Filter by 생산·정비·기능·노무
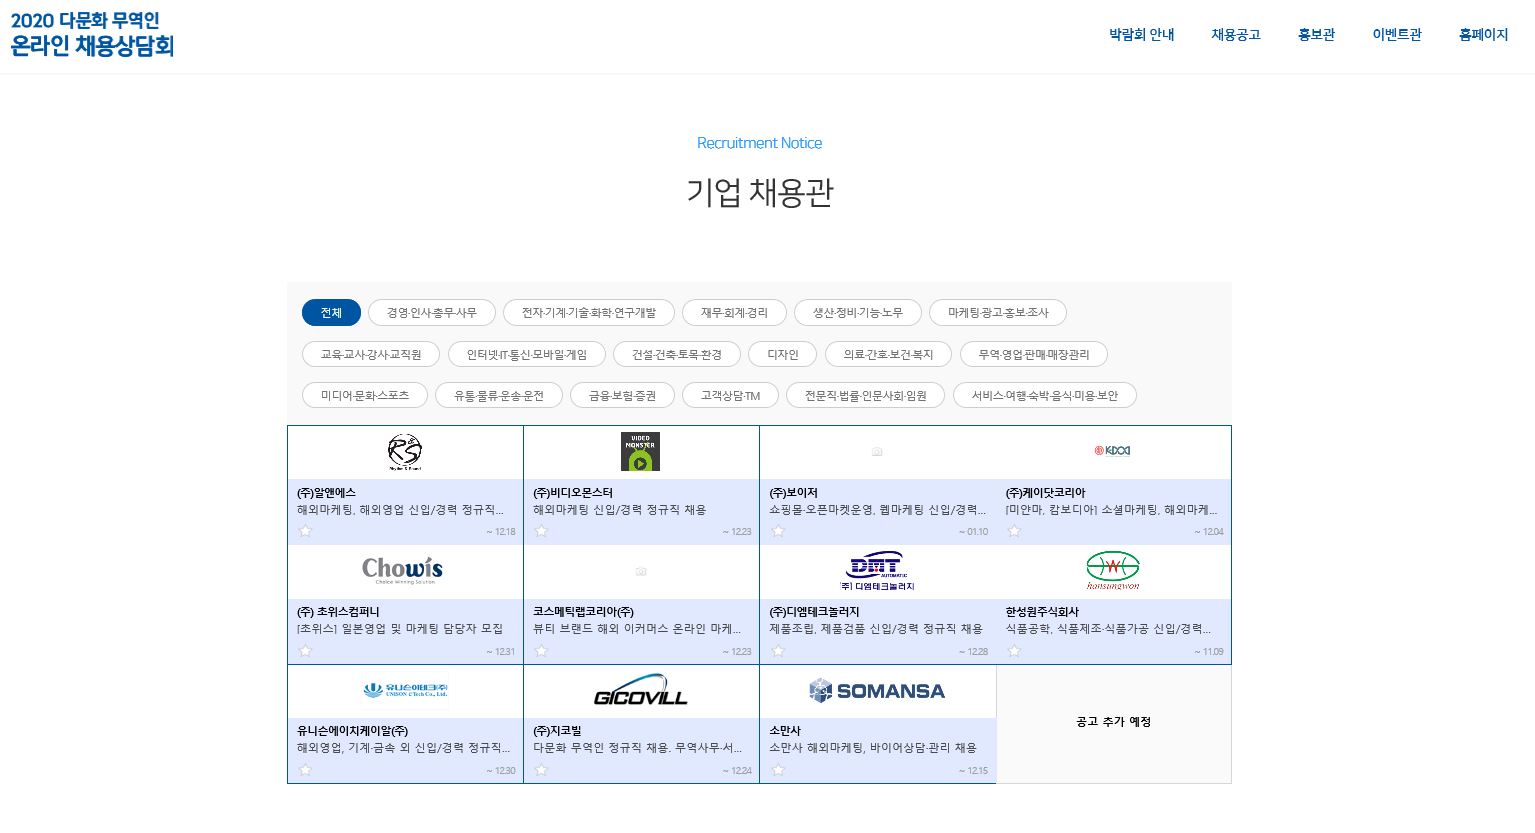The width and height of the screenshot is (1535, 833). 858,313
